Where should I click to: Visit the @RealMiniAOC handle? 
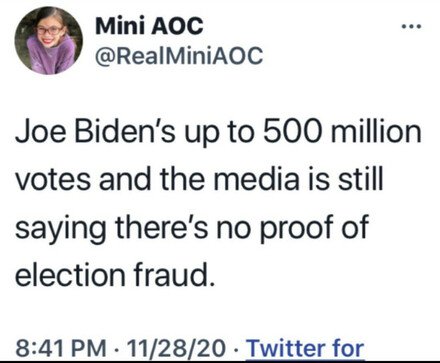(179, 56)
